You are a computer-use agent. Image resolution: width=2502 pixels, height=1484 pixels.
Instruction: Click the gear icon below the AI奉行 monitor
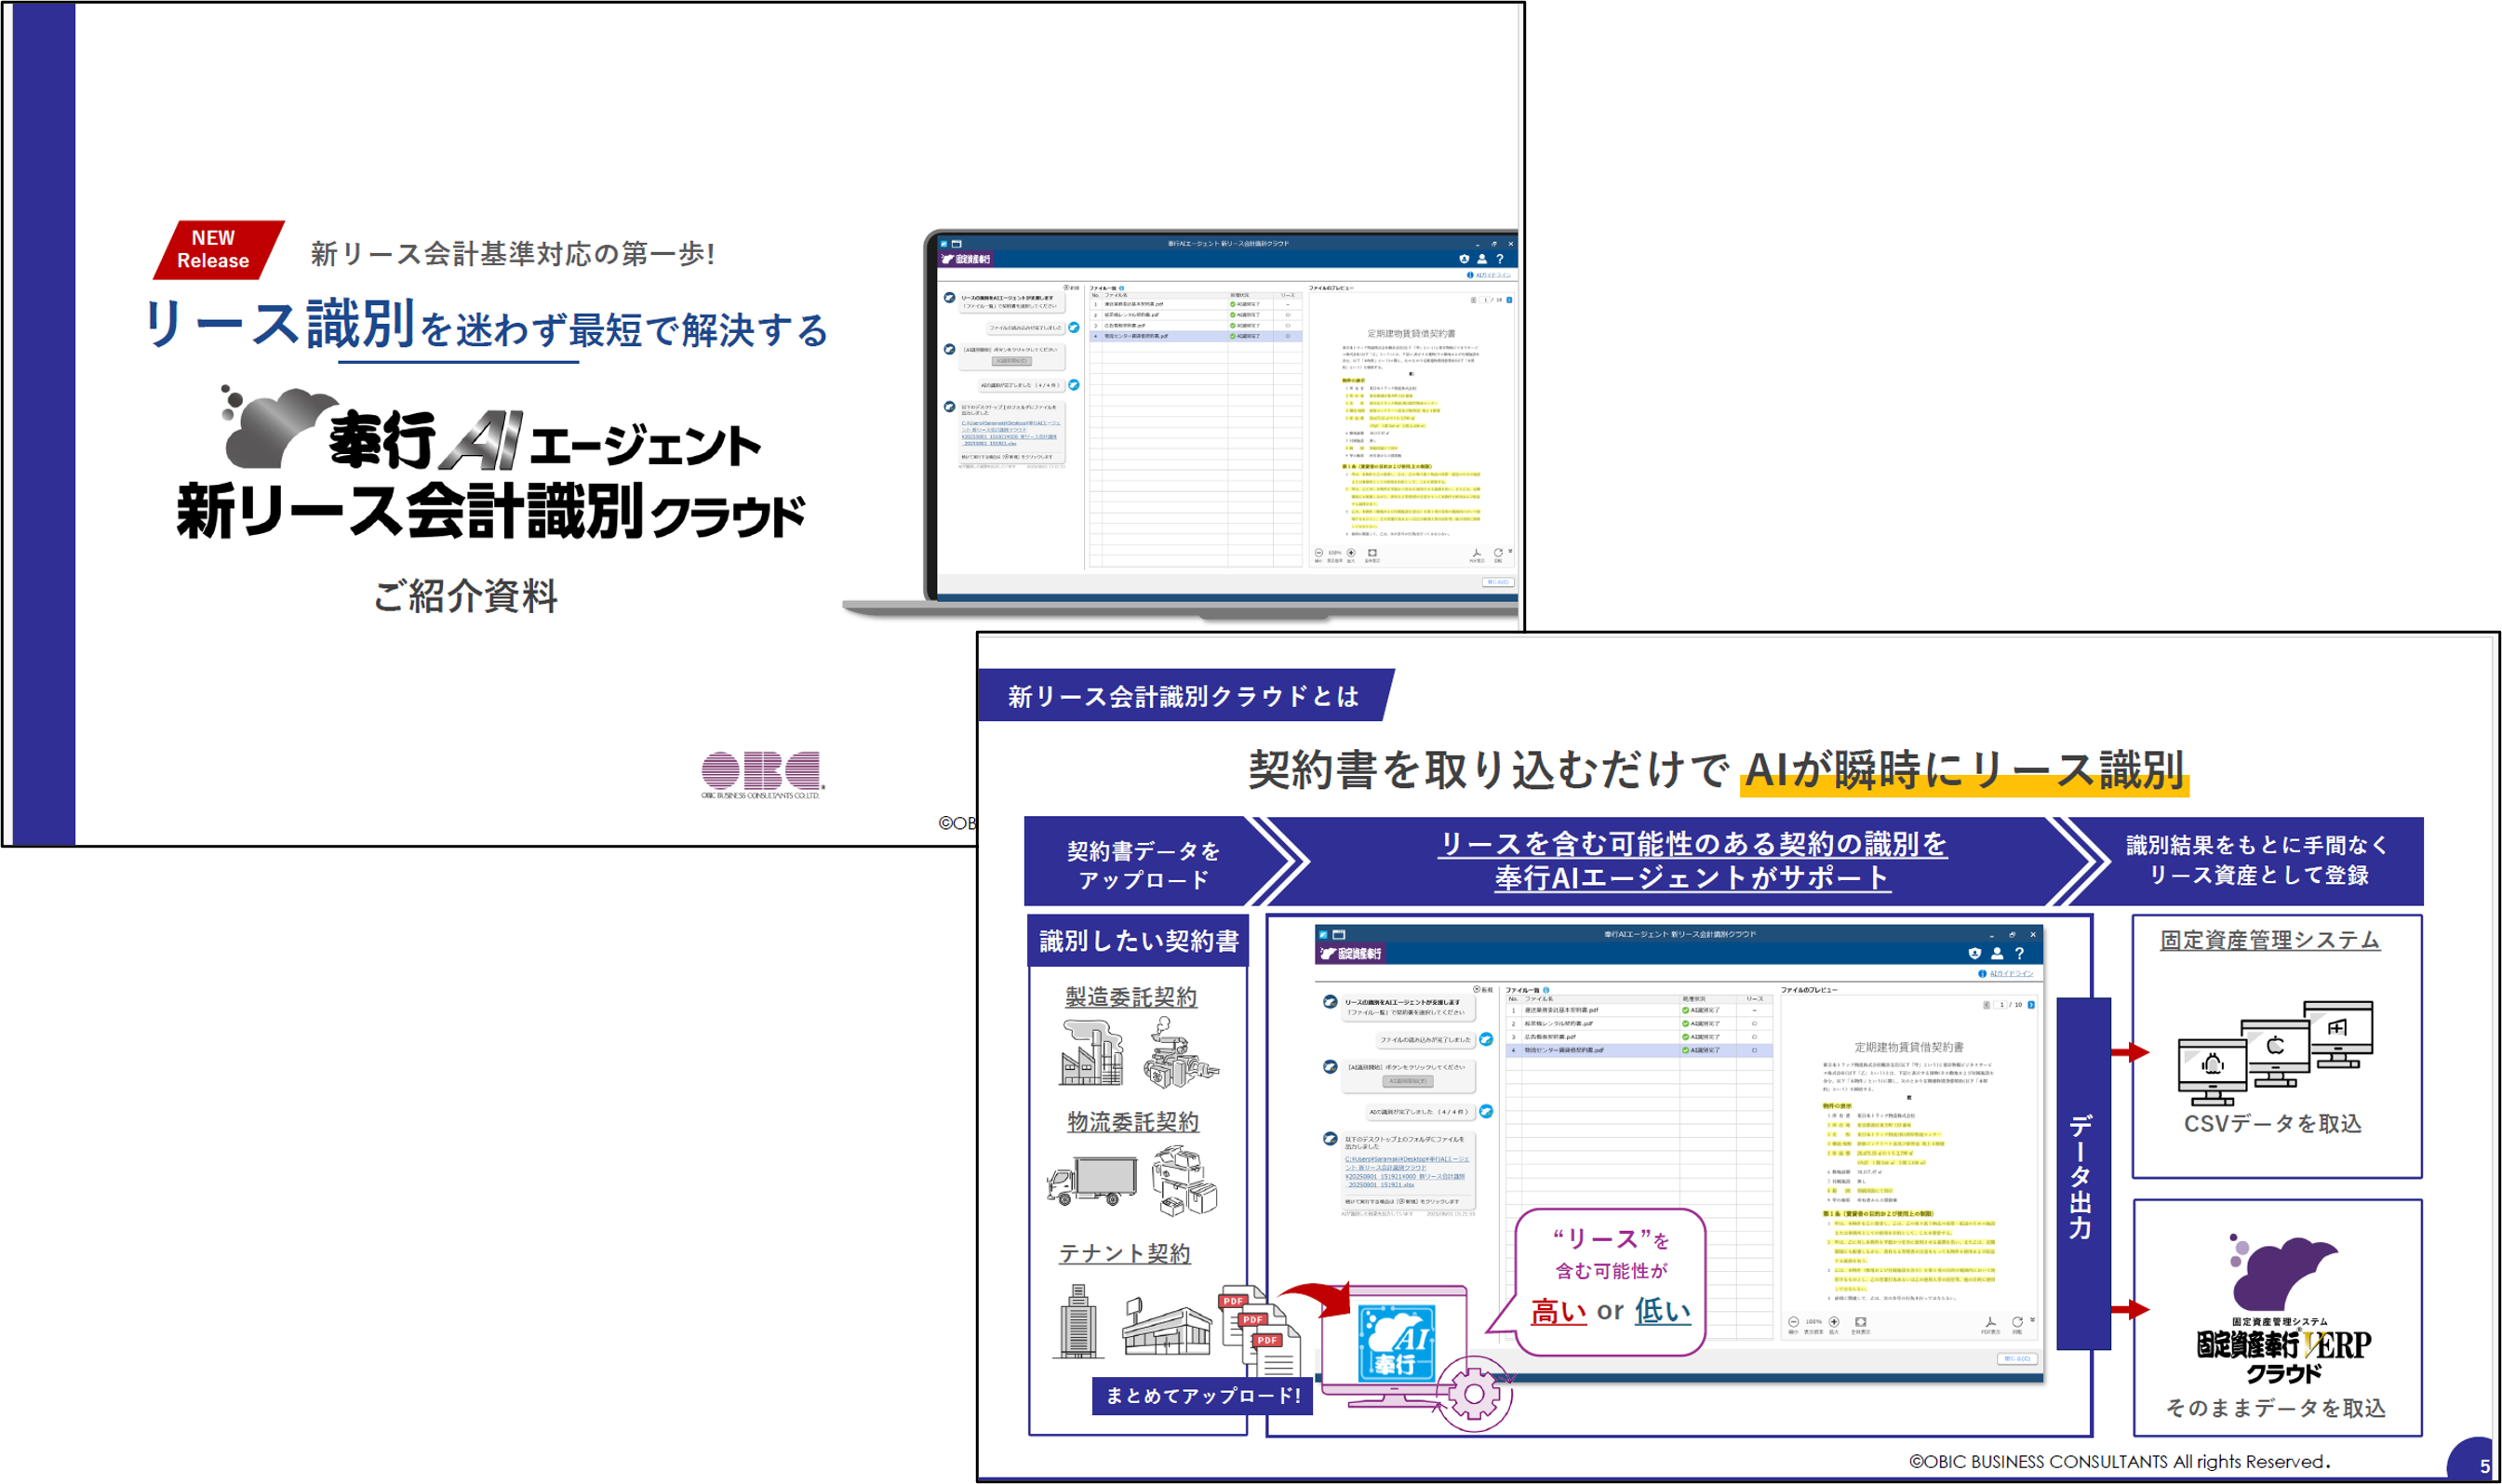[x=1473, y=1394]
